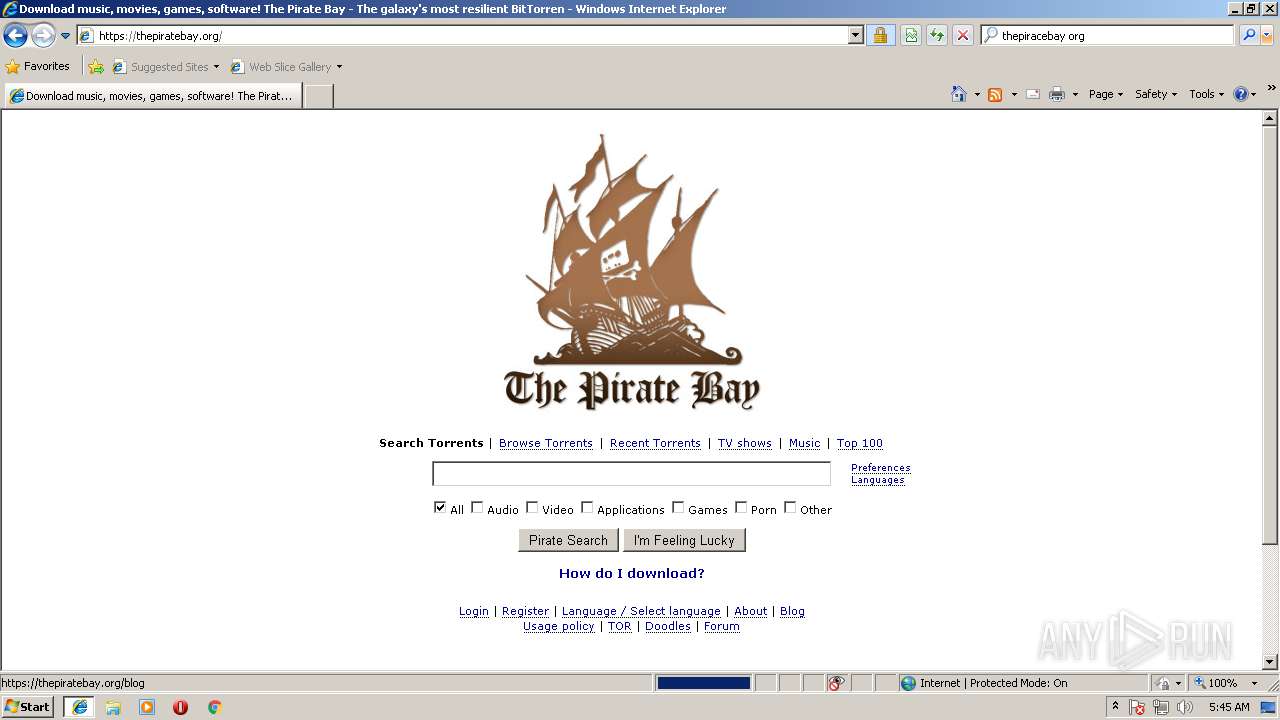This screenshot has height=720, width=1280.
Task: Open the recent pages dropdown arrow
Action: pos(65,36)
